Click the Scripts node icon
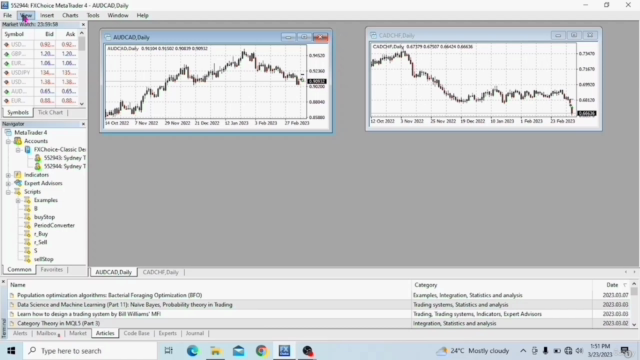 [x=18, y=191]
